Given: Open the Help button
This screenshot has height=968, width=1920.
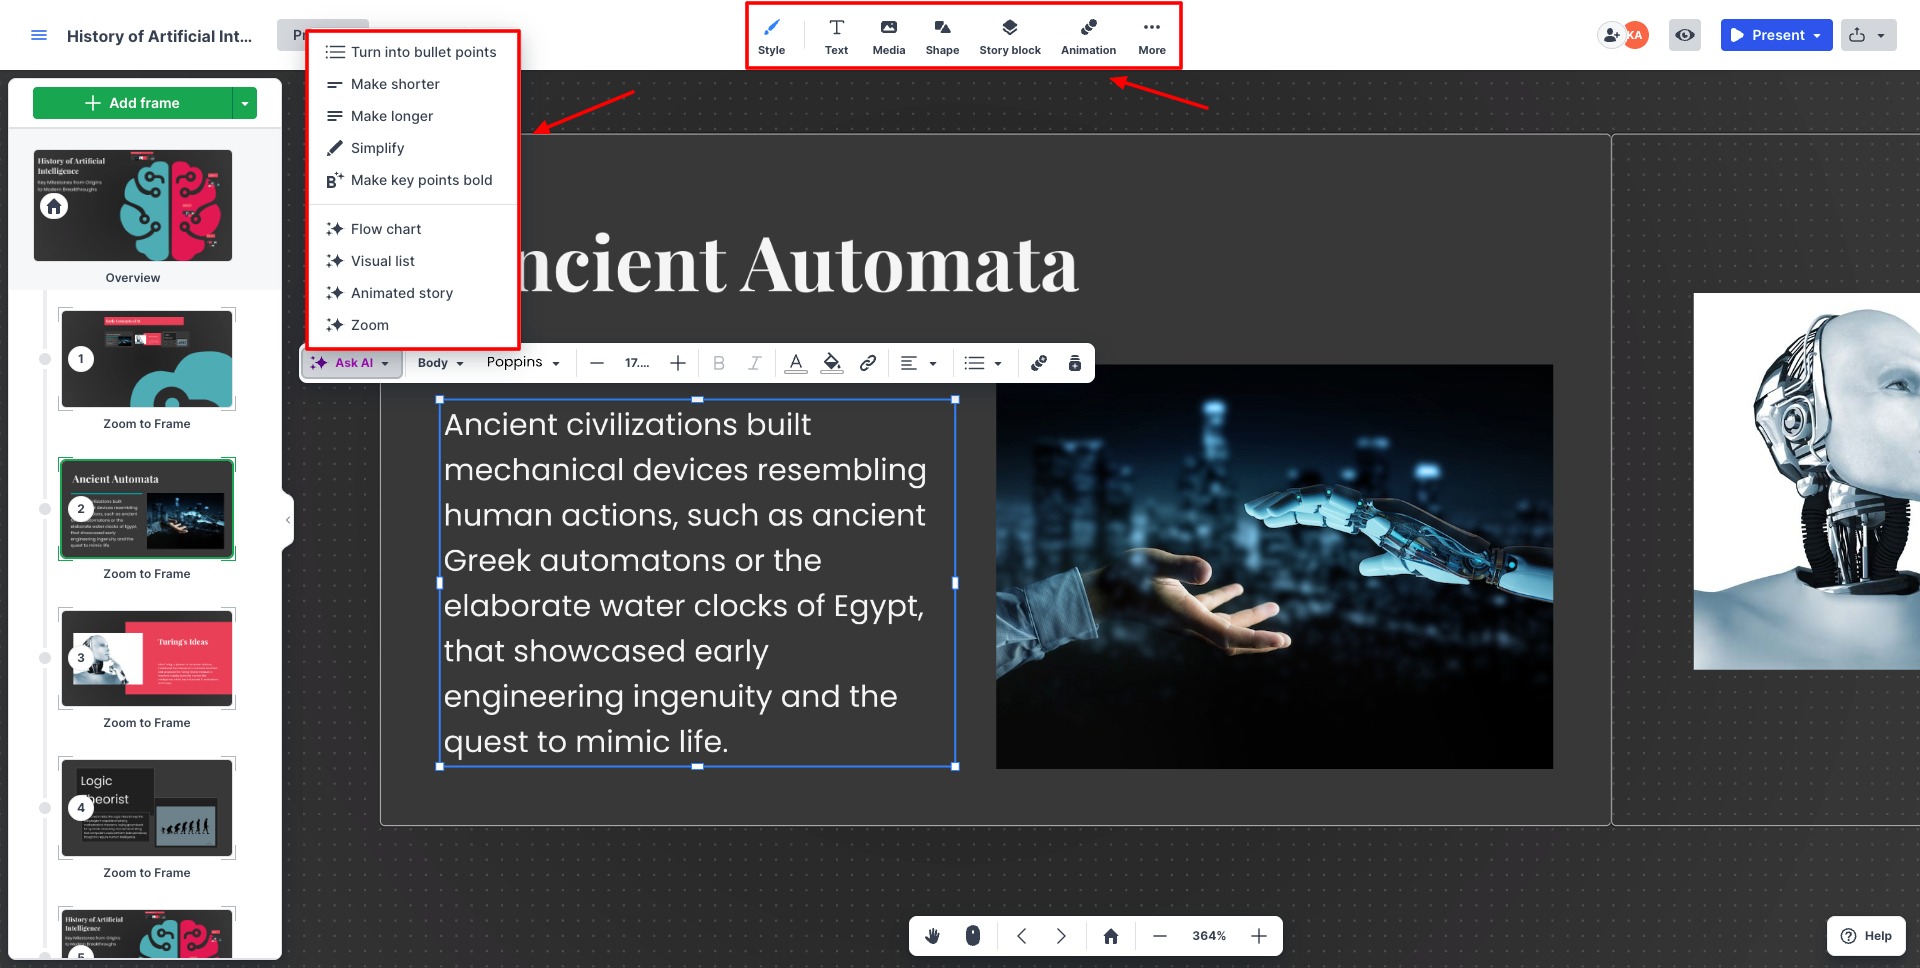Looking at the screenshot, I should click(1866, 936).
